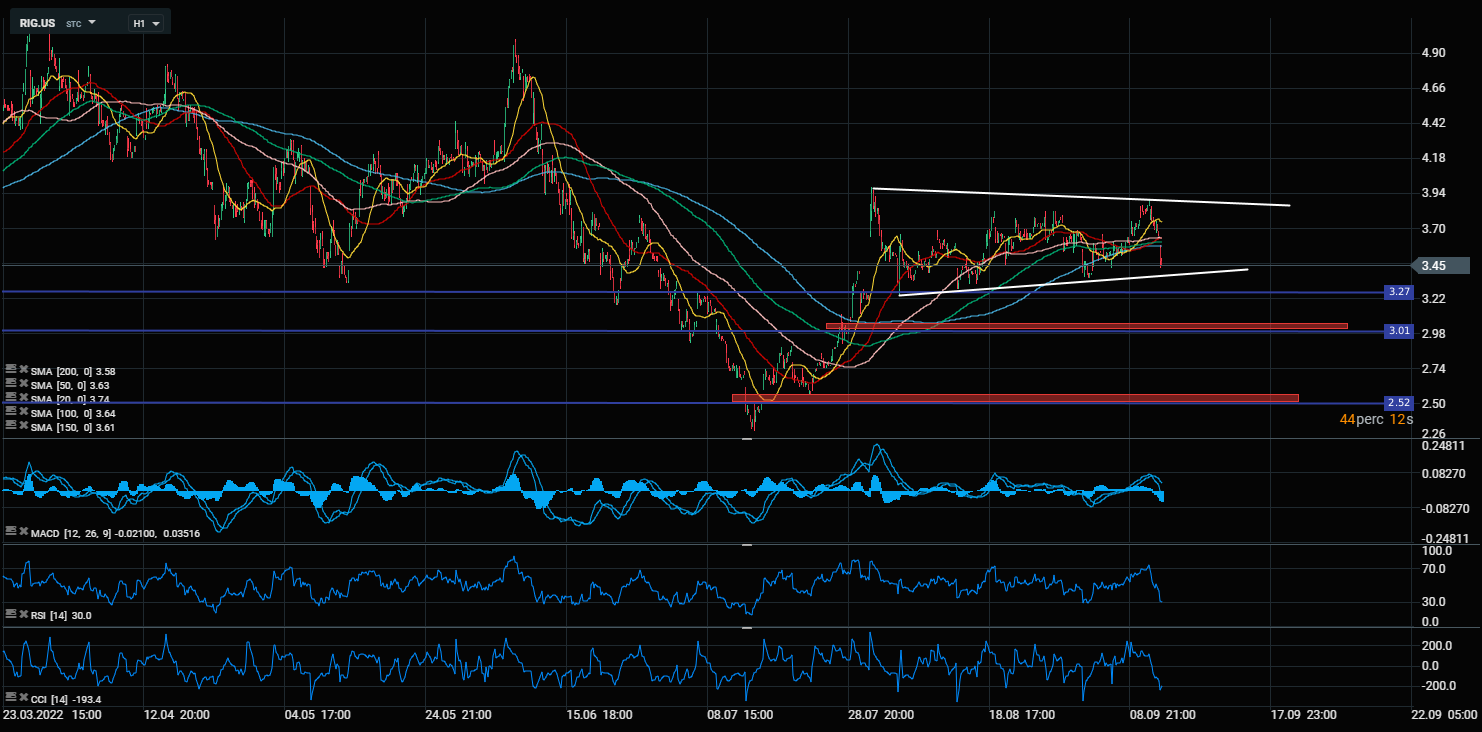Expand the RIG.US symbol dropdown arrow
This screenshot has height=732, width=1482.
pyautogui.click(x=92, y=22)
